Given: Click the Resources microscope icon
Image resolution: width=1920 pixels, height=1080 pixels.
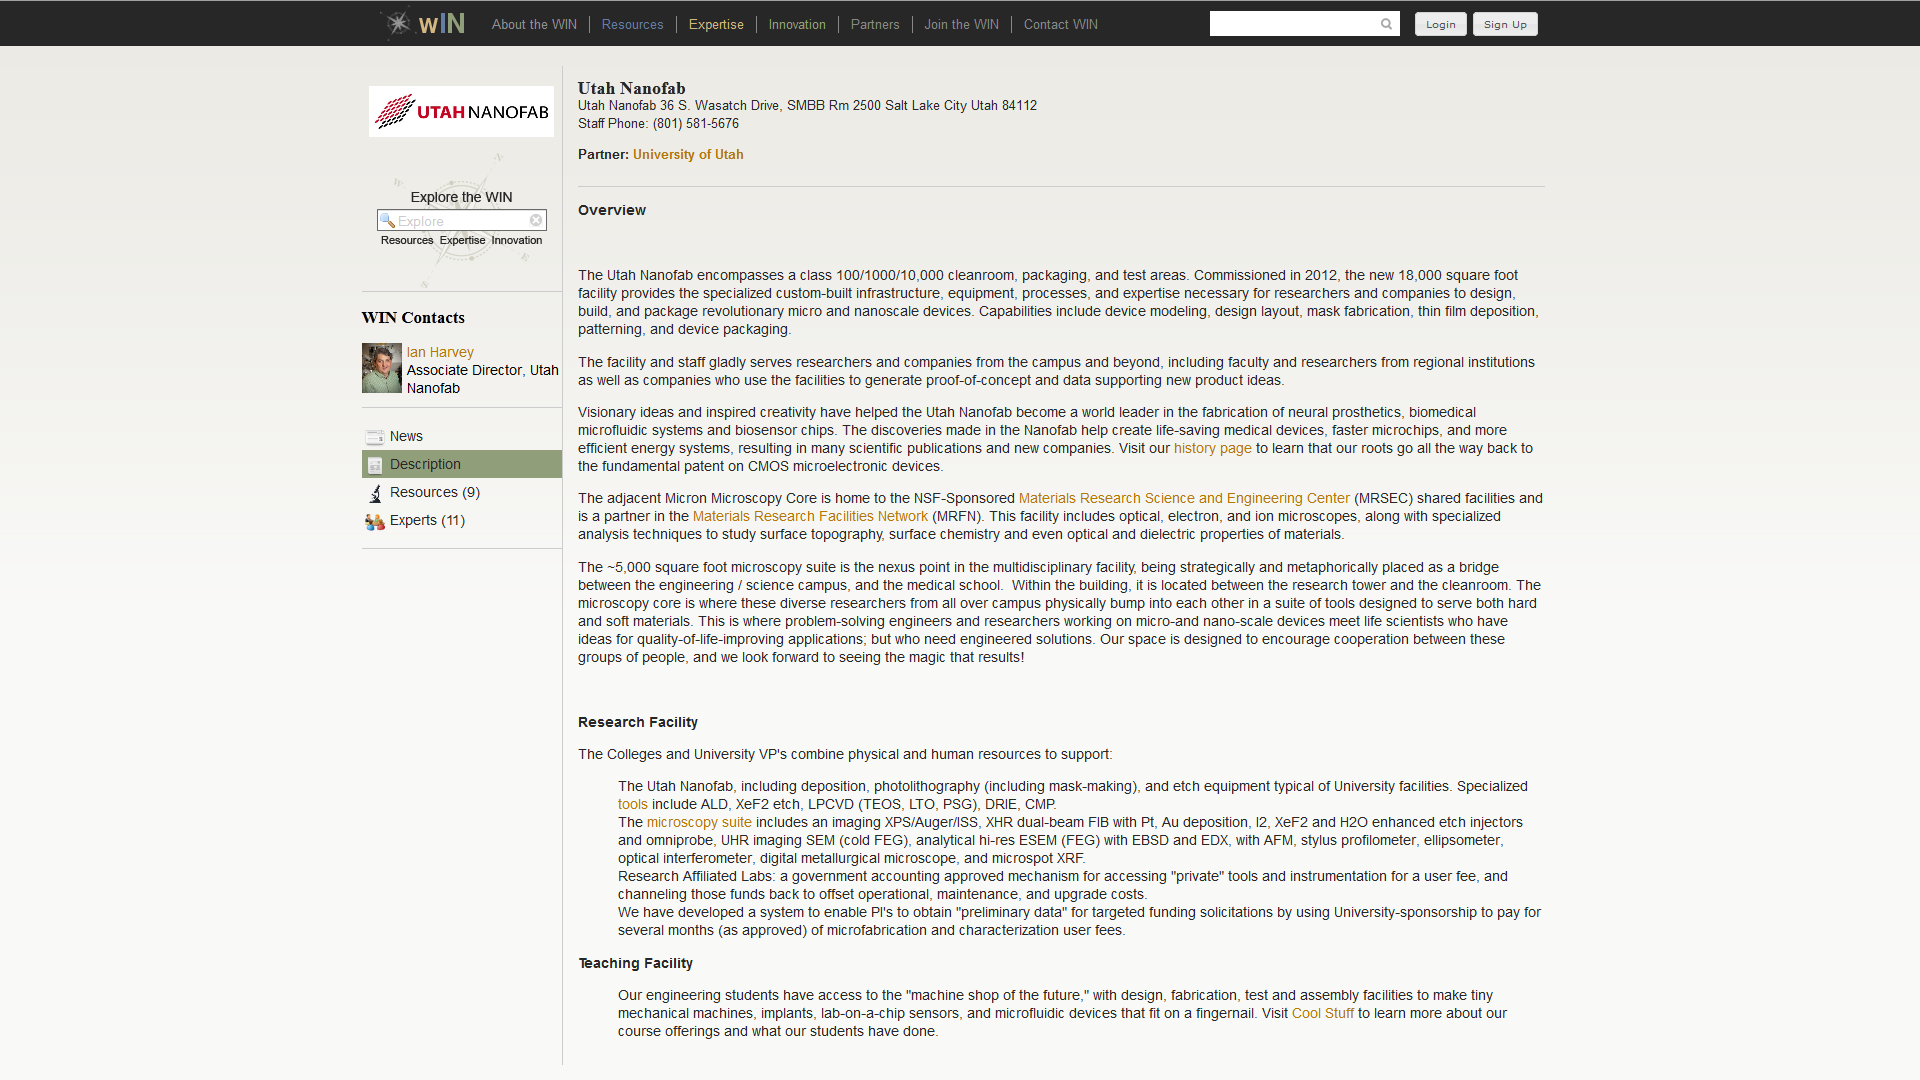Looking at the screenshot, I should coord(375,493).
